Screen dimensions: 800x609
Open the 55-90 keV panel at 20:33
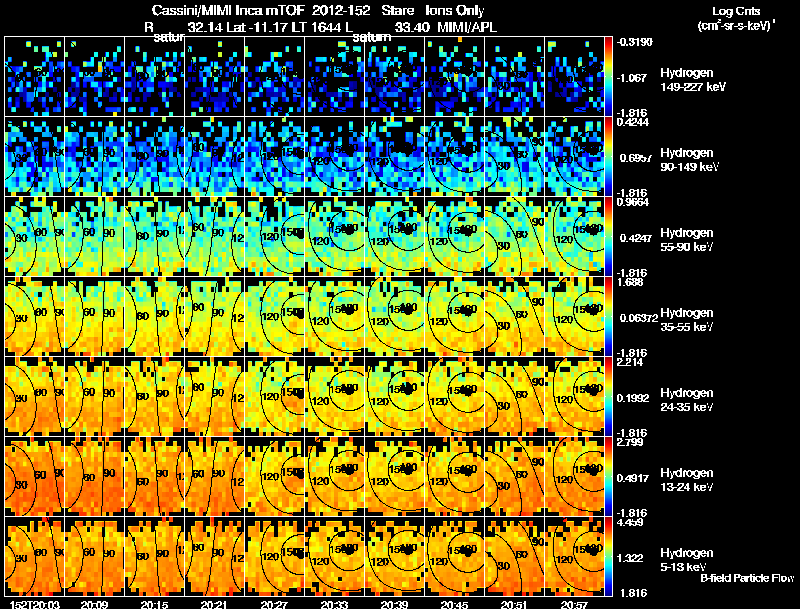335,237
